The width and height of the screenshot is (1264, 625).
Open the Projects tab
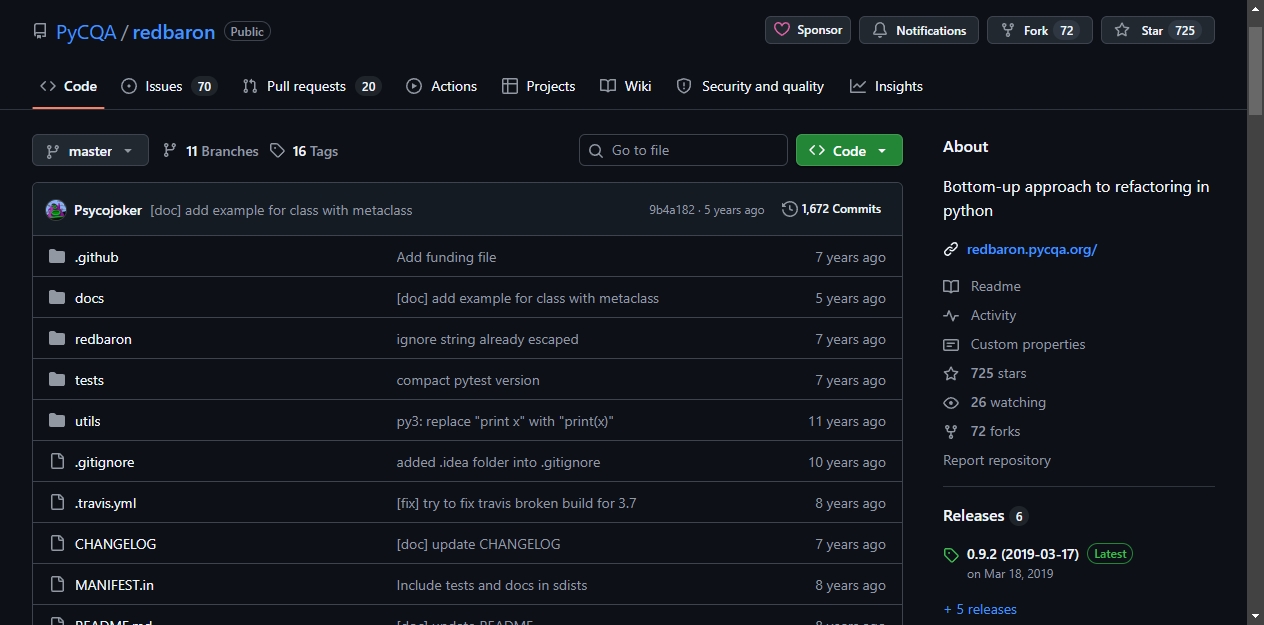coord(539,86)
